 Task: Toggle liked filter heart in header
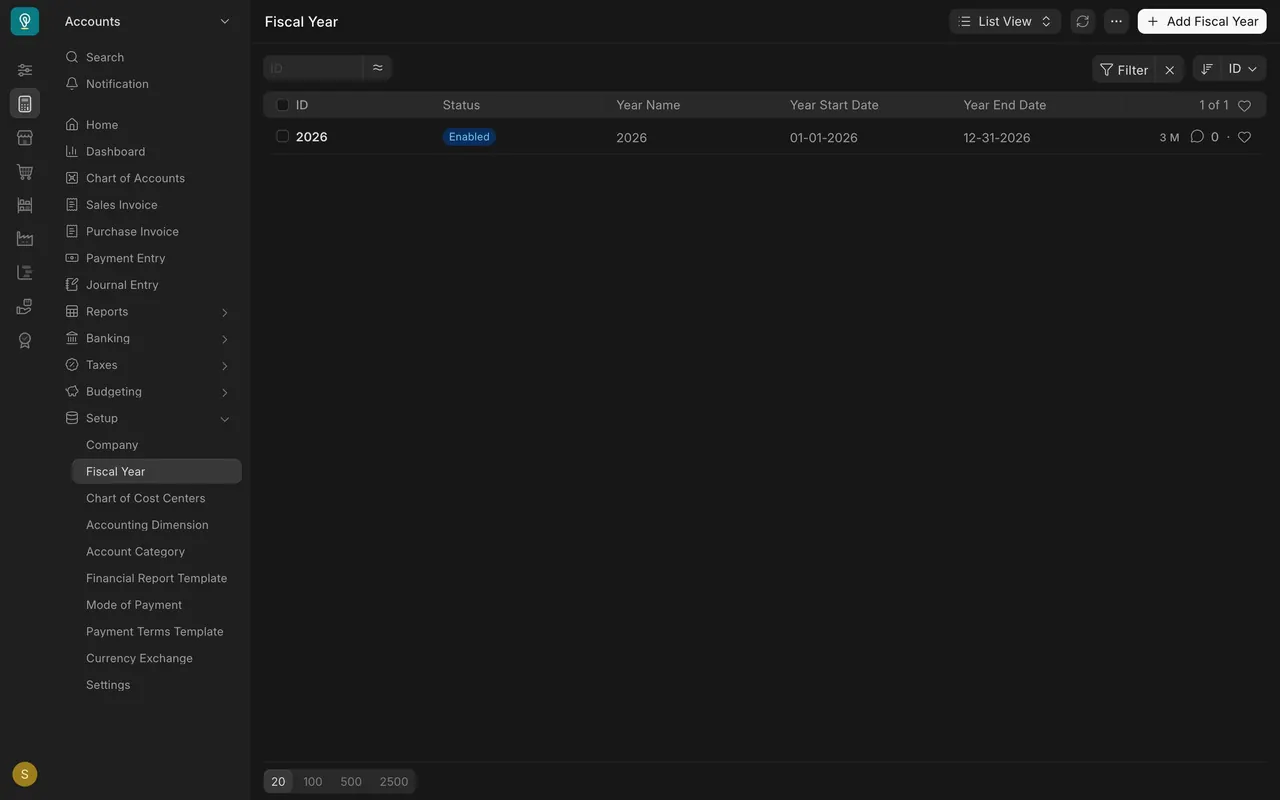pyautogui.click(x=1244, y=105)
